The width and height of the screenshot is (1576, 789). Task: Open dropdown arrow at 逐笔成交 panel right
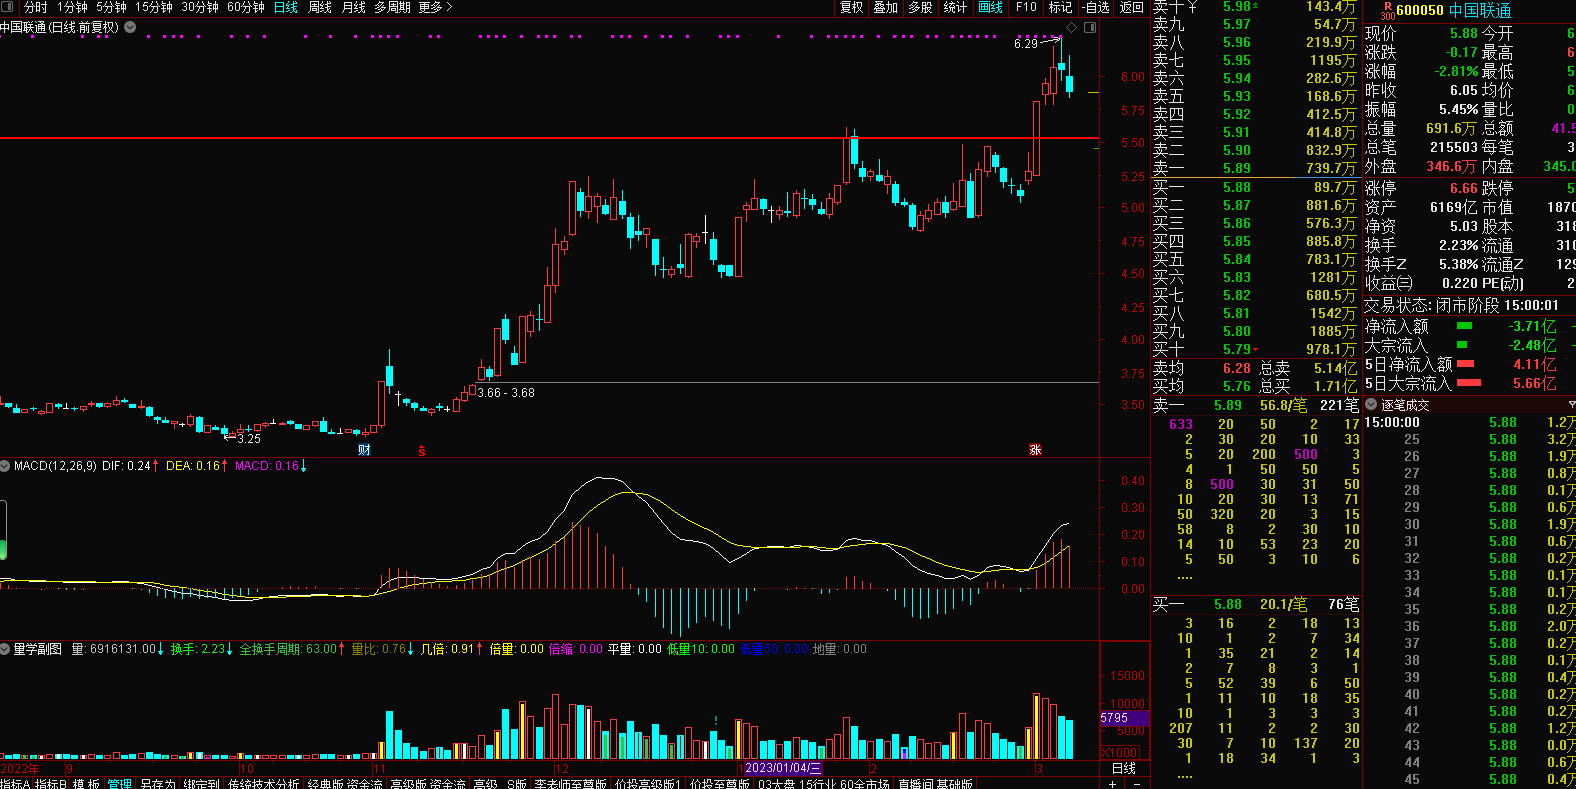click(x=1571, y=405)
